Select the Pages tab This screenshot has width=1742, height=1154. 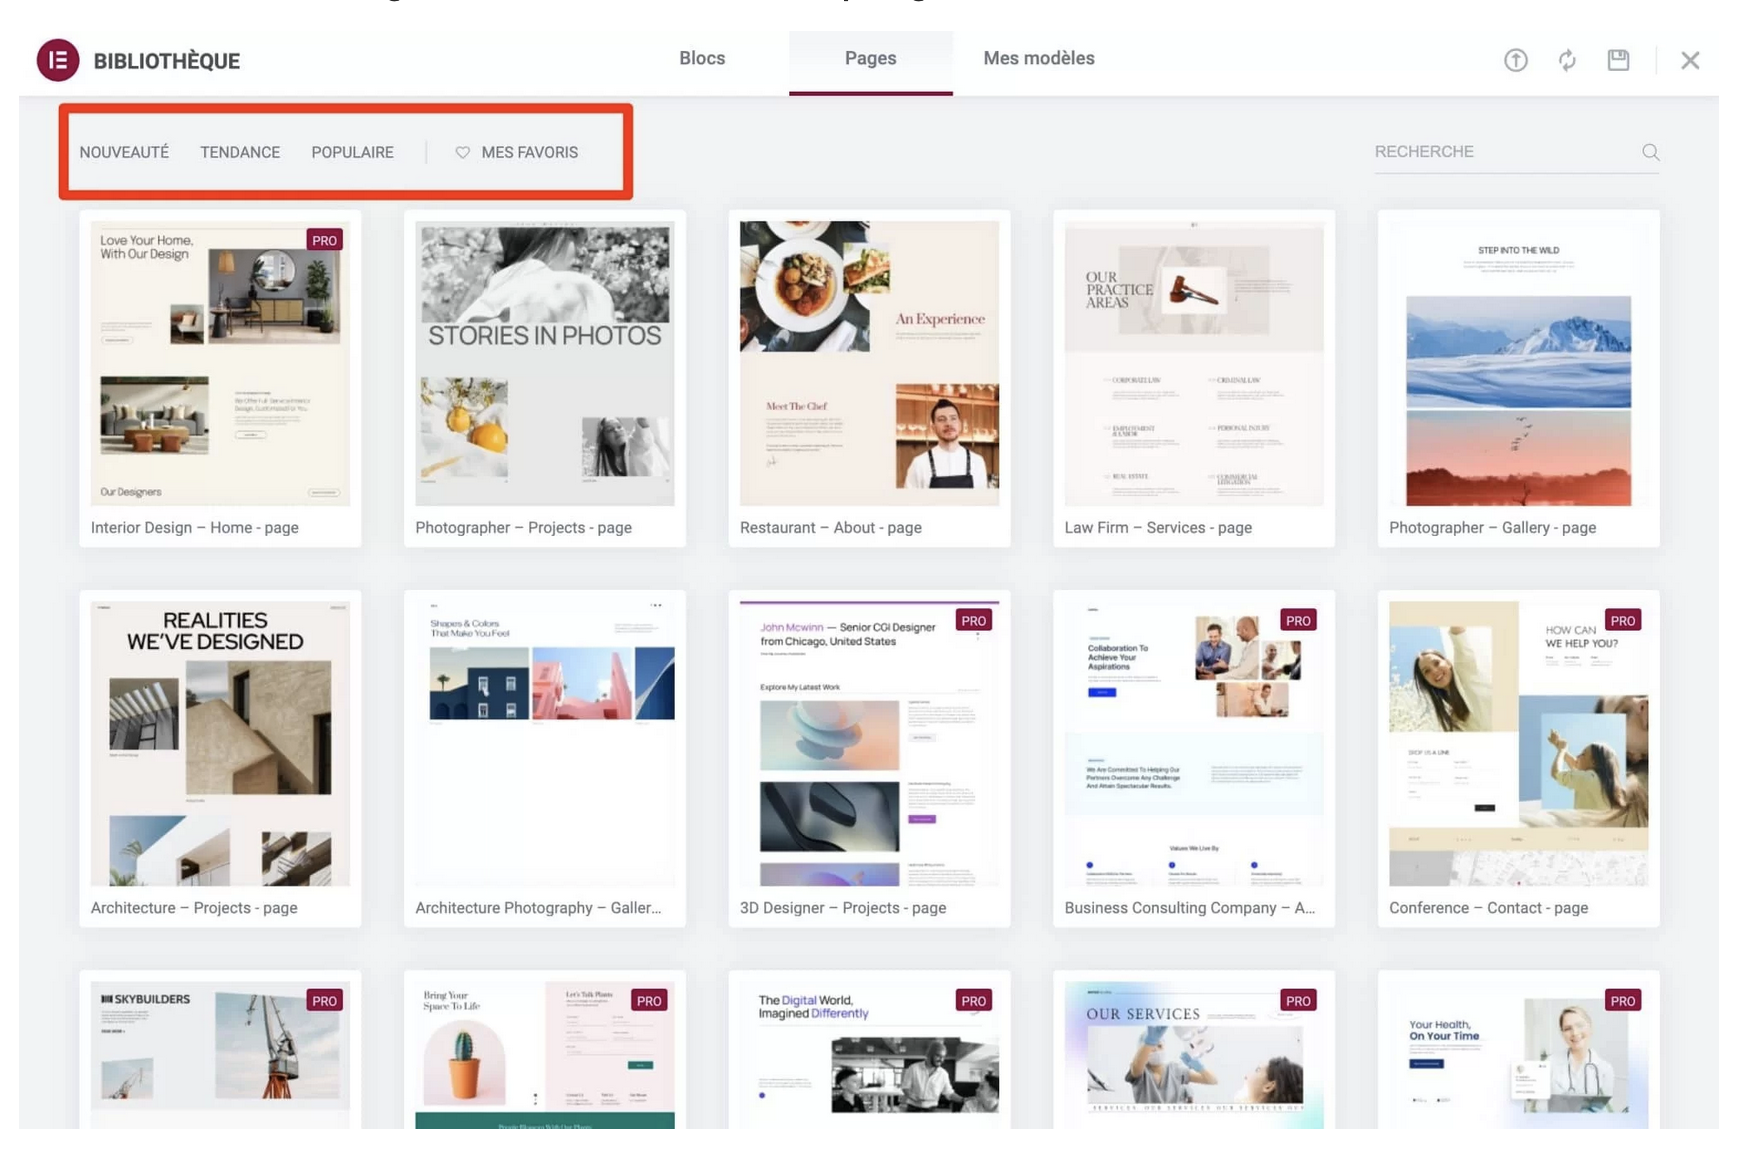[x=870, y=58]
